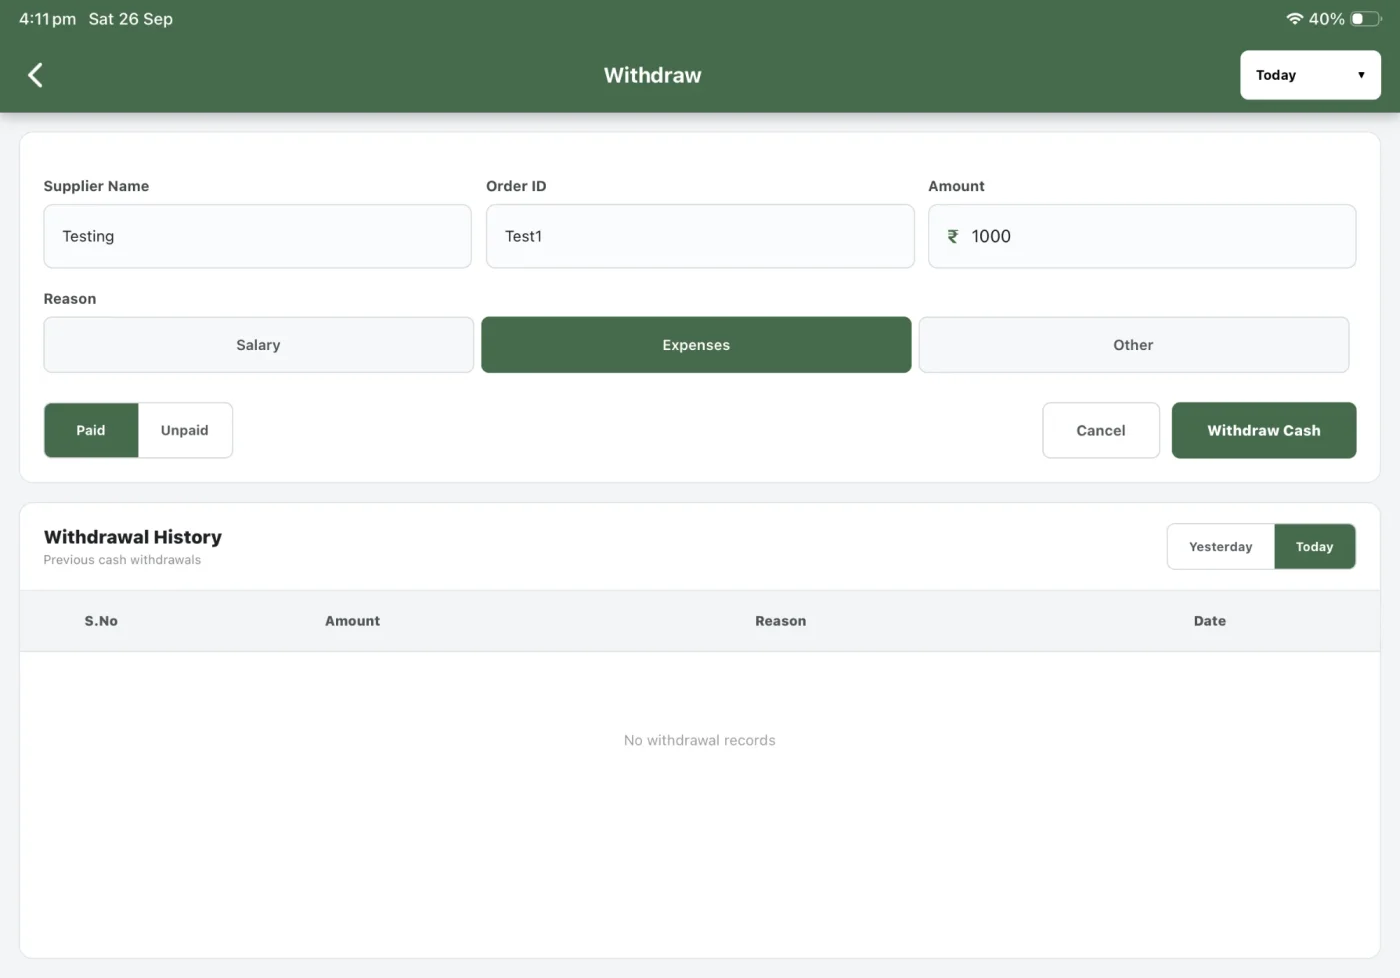Focus the Supplier Name field

[x=257, y=236]
